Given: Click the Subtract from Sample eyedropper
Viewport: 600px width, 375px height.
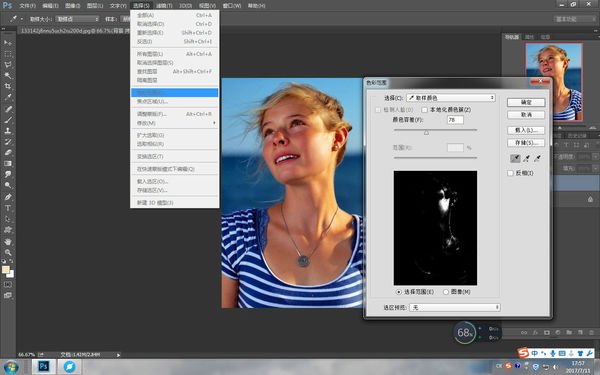Looking at the screenshot, I should (537, 158).
